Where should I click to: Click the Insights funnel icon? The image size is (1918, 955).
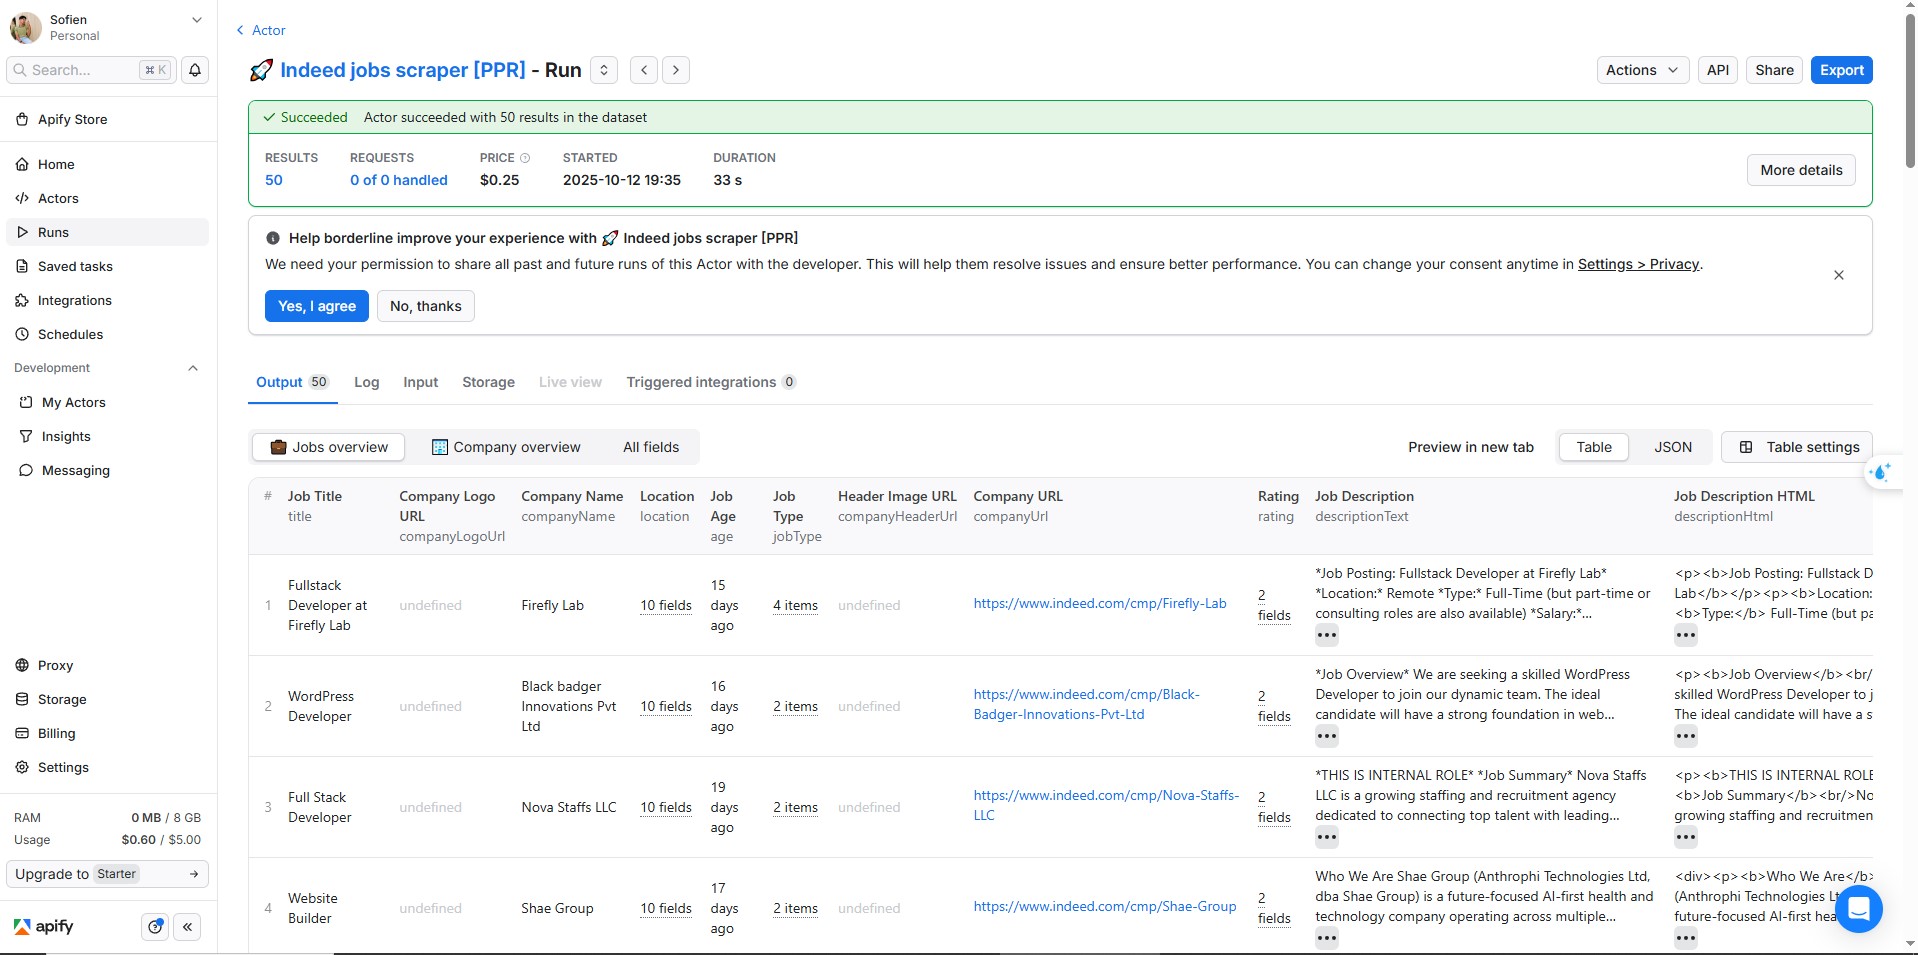(27, 436)
